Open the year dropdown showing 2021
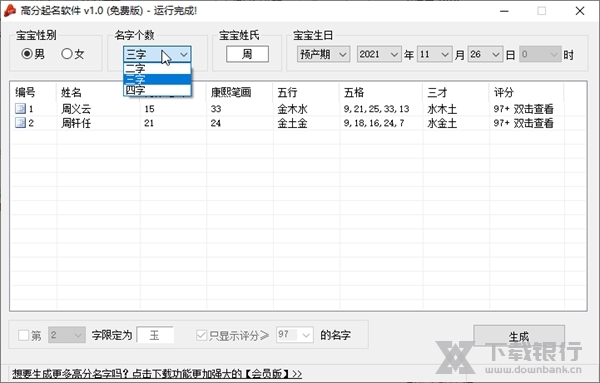600x383 pixels. coord(379,54)
